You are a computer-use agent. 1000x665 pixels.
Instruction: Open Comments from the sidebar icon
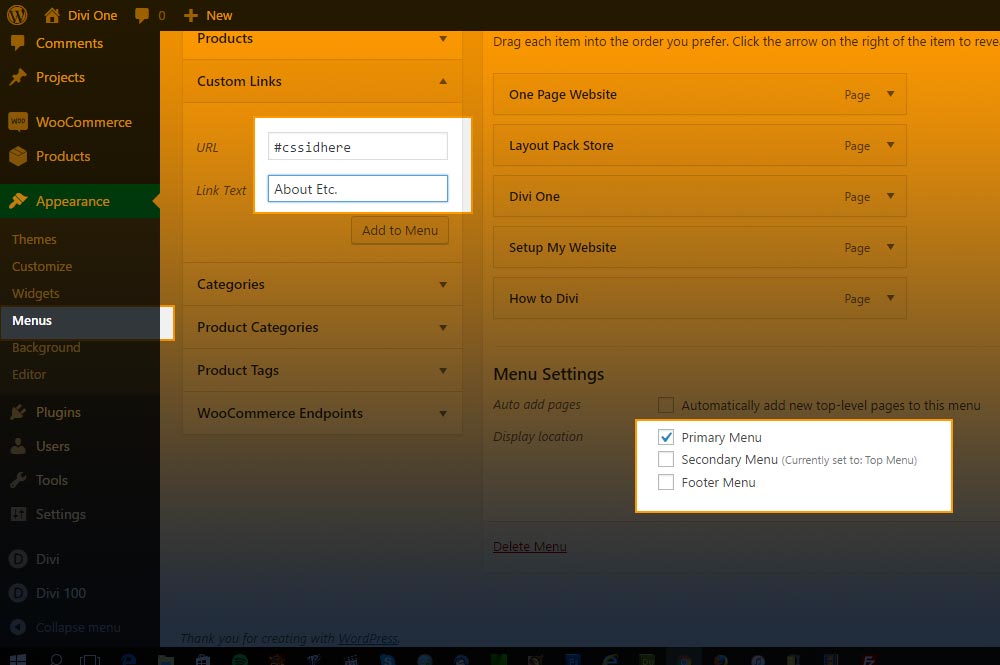[x=18, y=43]
